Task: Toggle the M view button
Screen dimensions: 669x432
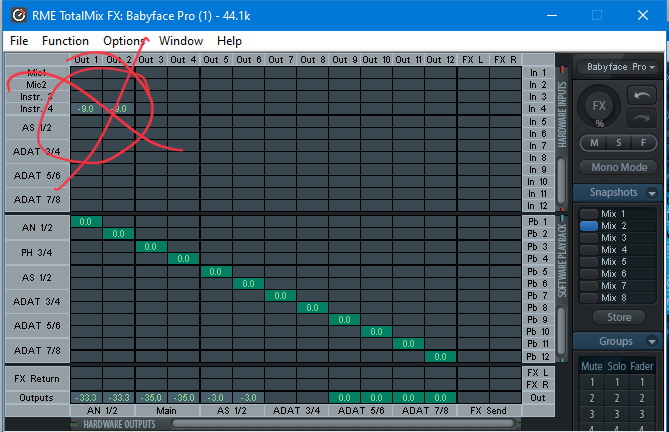Action: (x=594, y=143)
